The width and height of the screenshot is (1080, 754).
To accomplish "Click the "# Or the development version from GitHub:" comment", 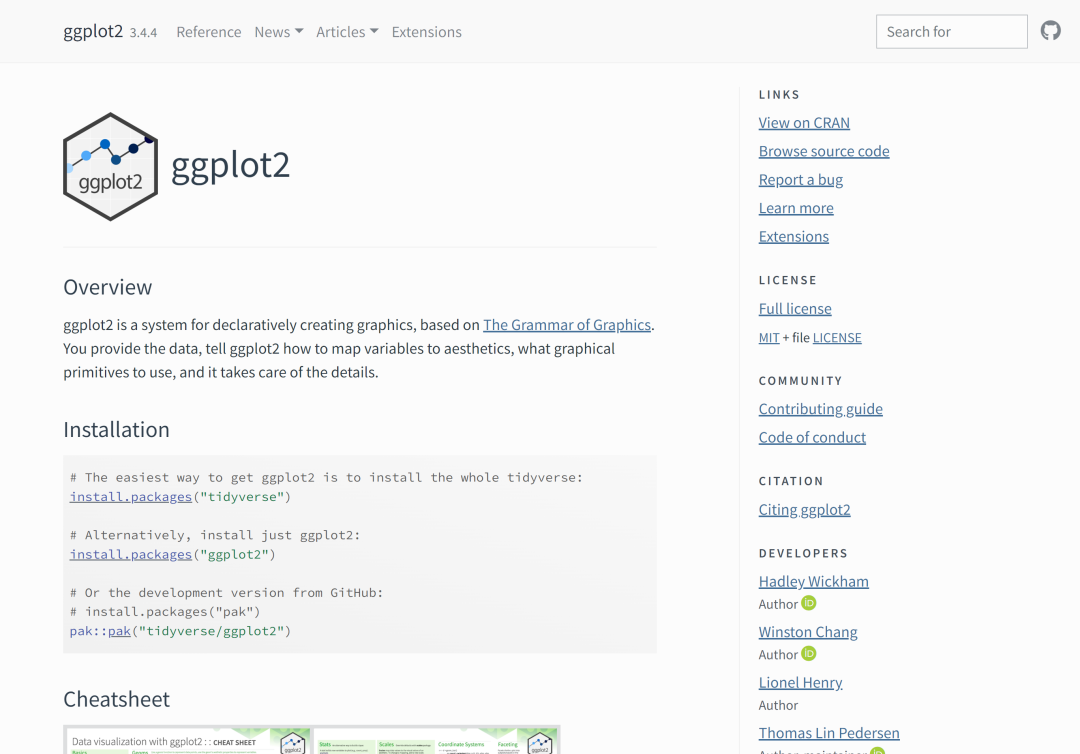I will click(226, 592).
